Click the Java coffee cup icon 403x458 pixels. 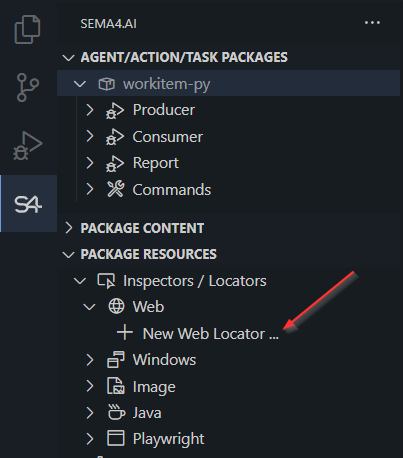(x=116, y=412)
